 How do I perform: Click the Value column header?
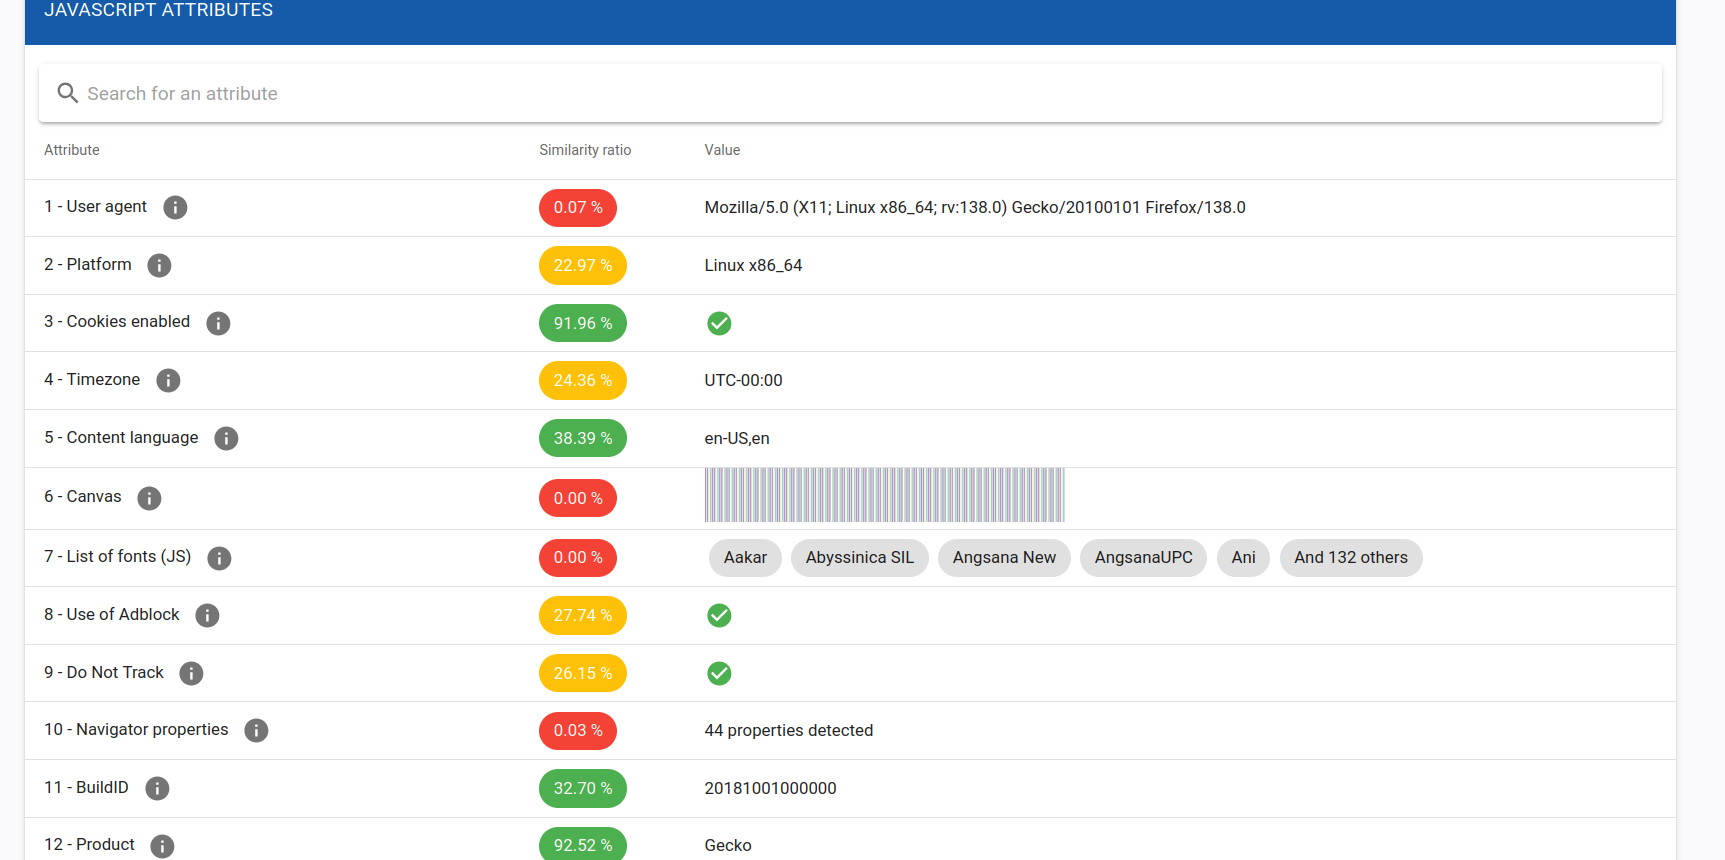click(x=722, y=150)
